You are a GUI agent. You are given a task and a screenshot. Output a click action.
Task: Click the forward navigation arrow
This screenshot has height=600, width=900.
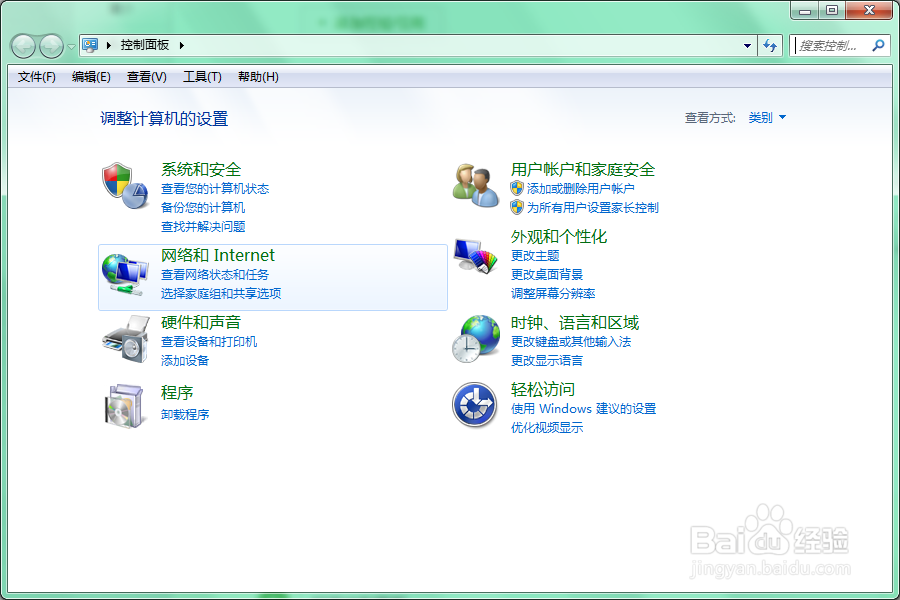[x=52, y=46]
